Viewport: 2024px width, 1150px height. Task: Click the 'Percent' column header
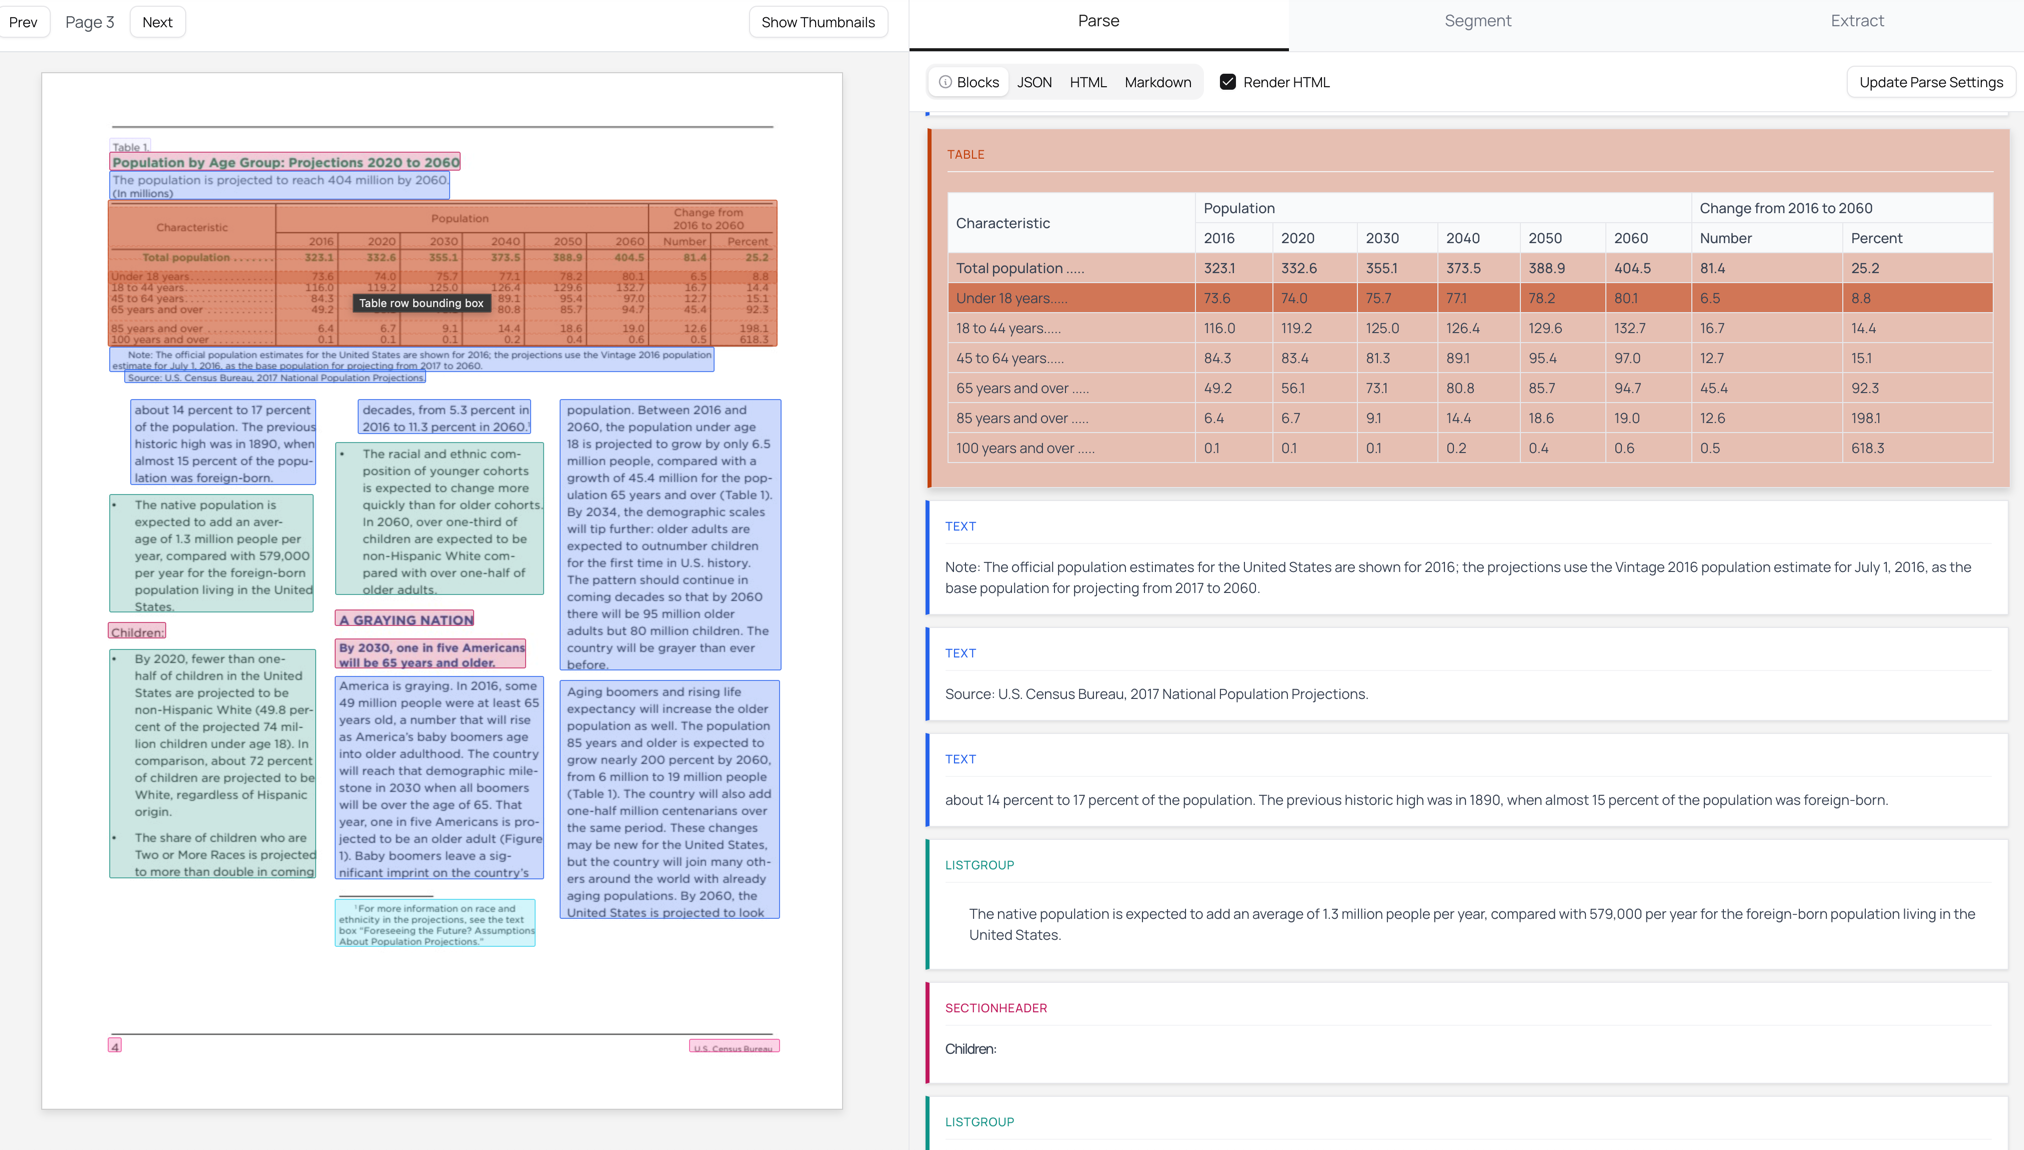point(1917,238)
